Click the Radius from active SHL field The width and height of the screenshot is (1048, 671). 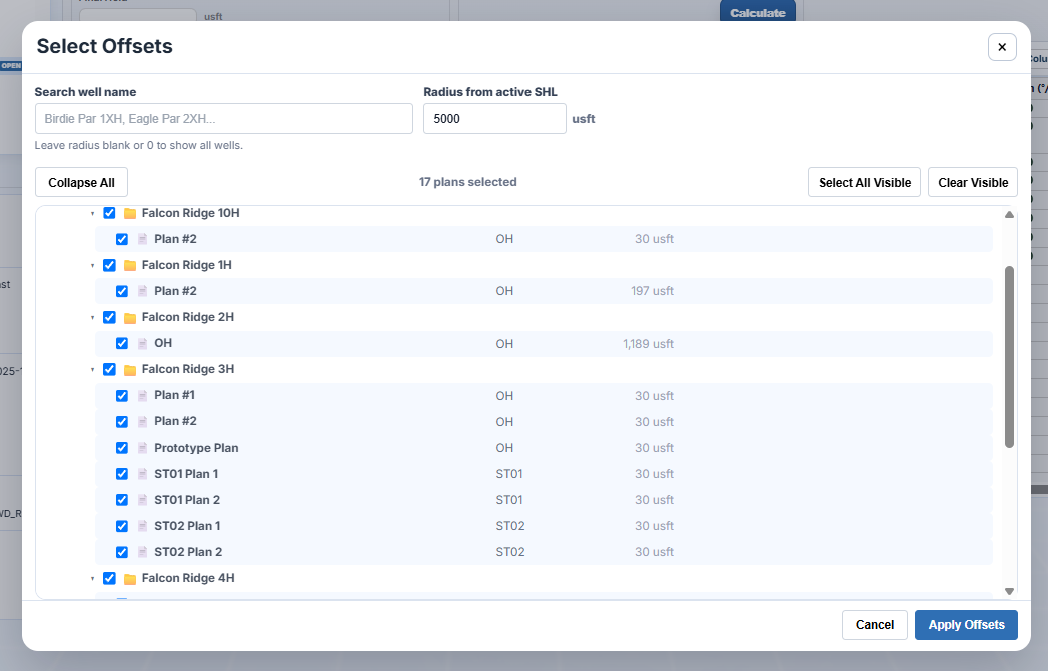[x=495, y=118]
